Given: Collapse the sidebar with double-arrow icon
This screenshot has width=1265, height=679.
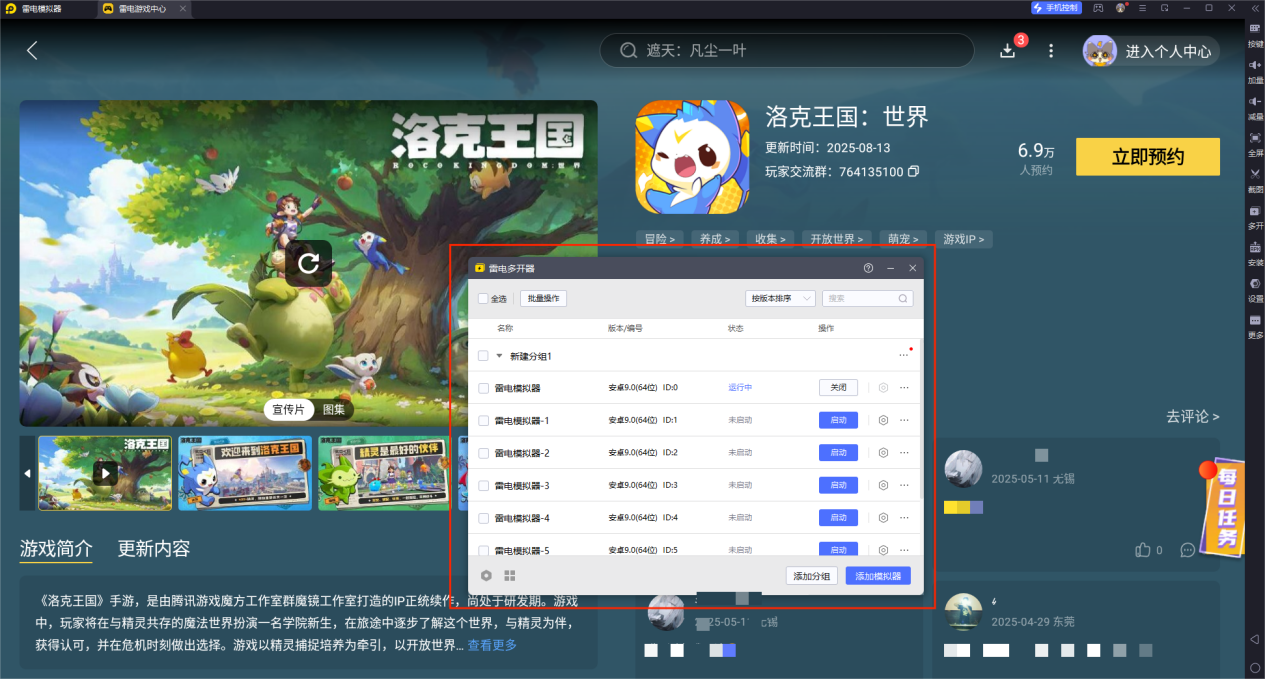Looking at the screenshot, I should (1255, 8).
